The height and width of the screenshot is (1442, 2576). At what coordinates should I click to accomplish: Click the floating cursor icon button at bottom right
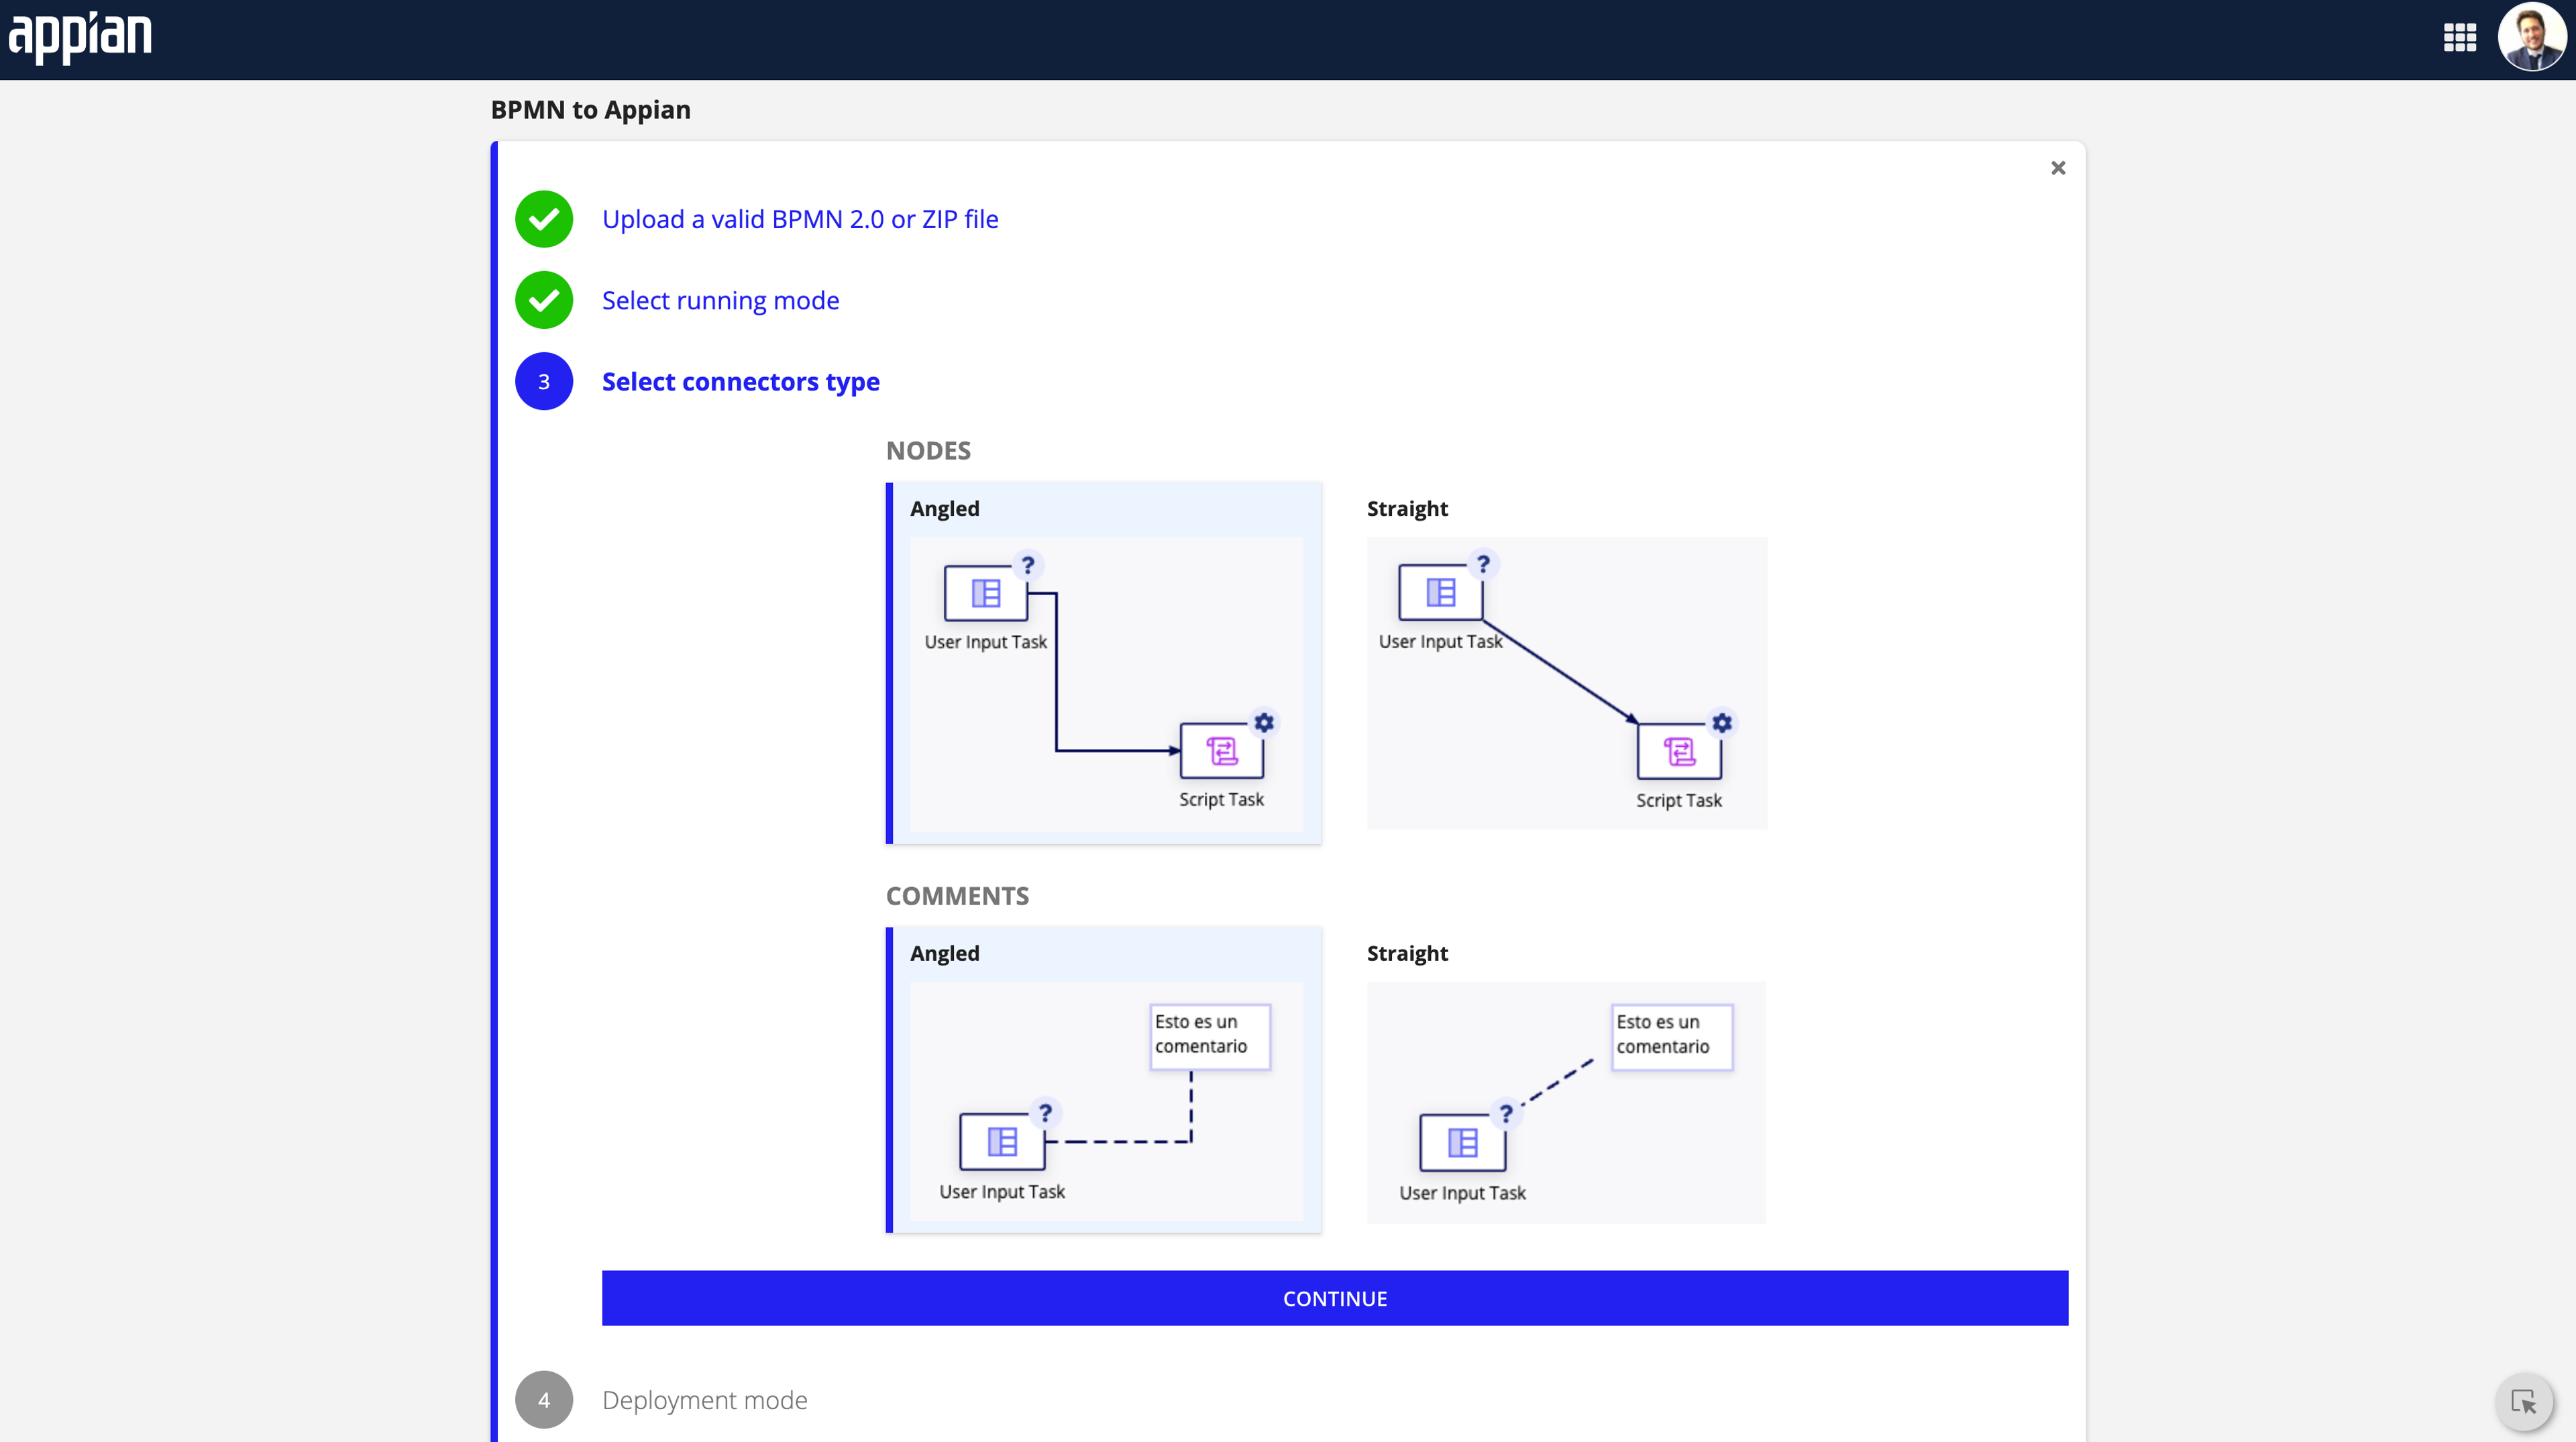[2523, 1402]
